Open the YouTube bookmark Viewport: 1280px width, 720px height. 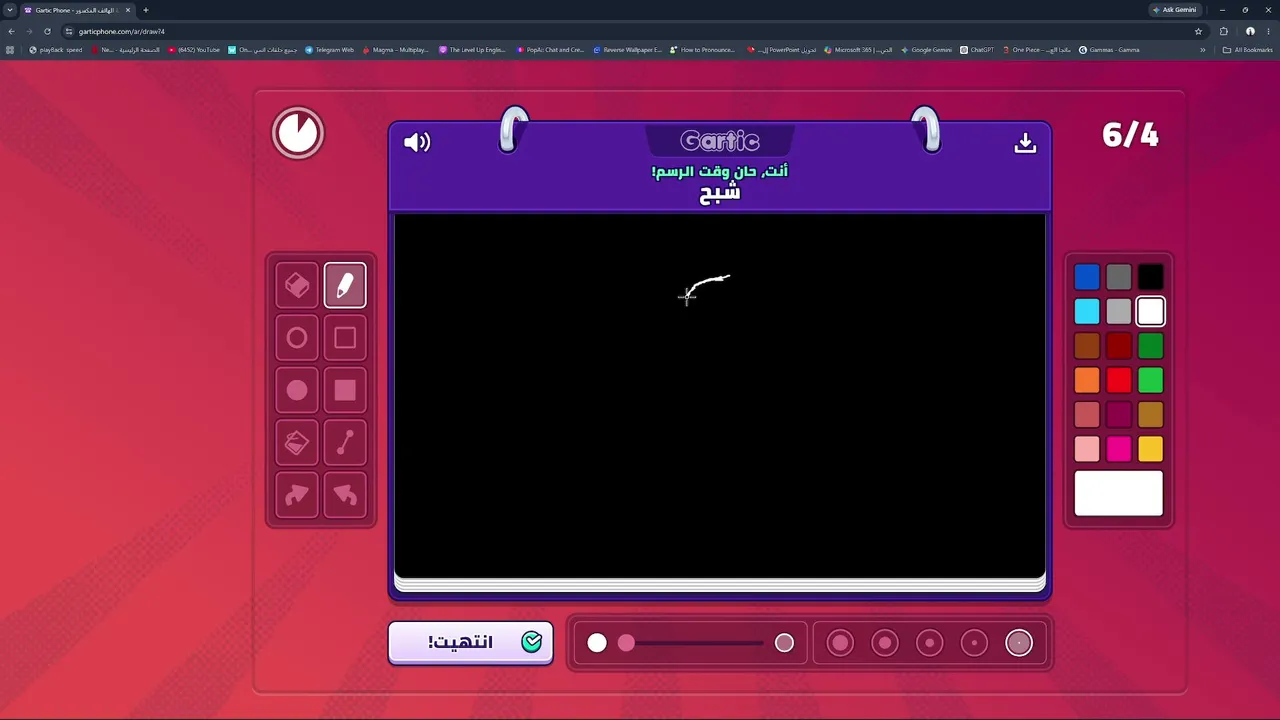194,50
